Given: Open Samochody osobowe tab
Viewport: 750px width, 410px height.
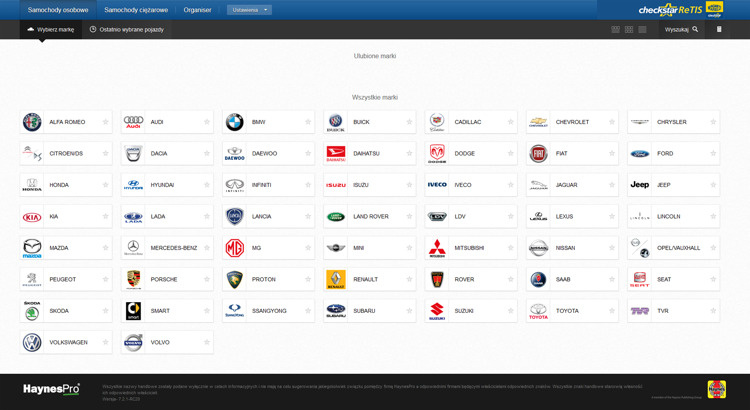Looking at the screenshot, I should (58, 10).
